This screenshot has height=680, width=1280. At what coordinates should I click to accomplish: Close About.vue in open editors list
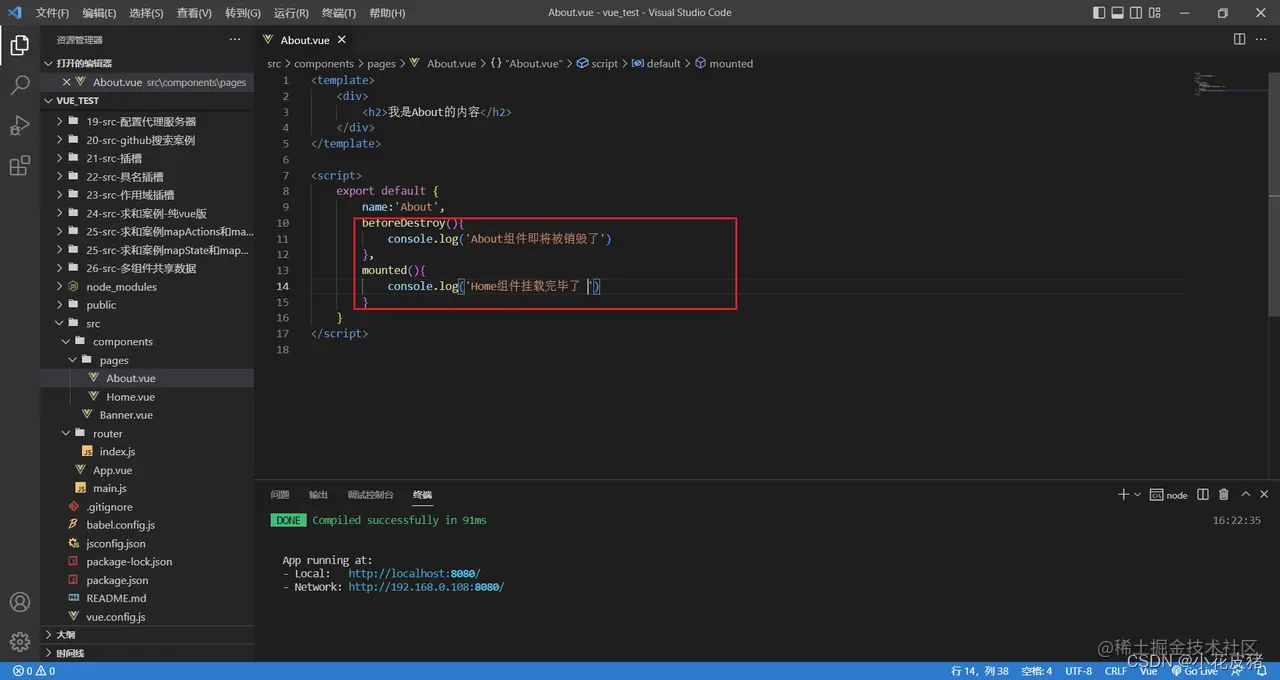coord(67,82)
